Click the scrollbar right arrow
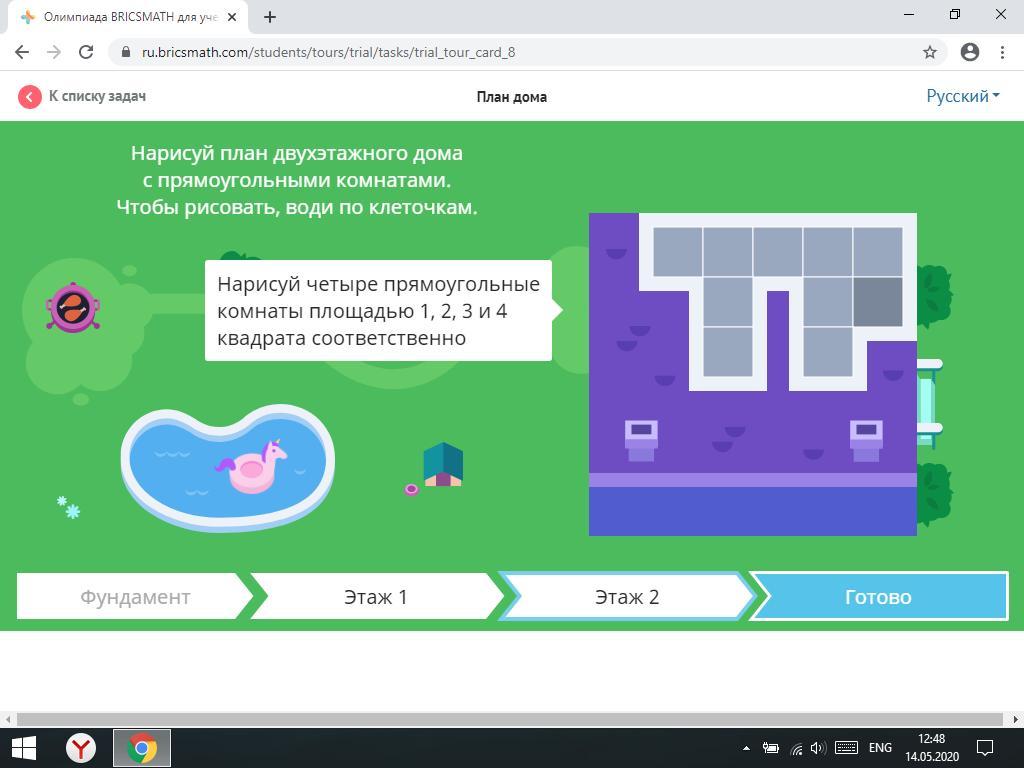 pyautogui.click(x=1016, y=719)
